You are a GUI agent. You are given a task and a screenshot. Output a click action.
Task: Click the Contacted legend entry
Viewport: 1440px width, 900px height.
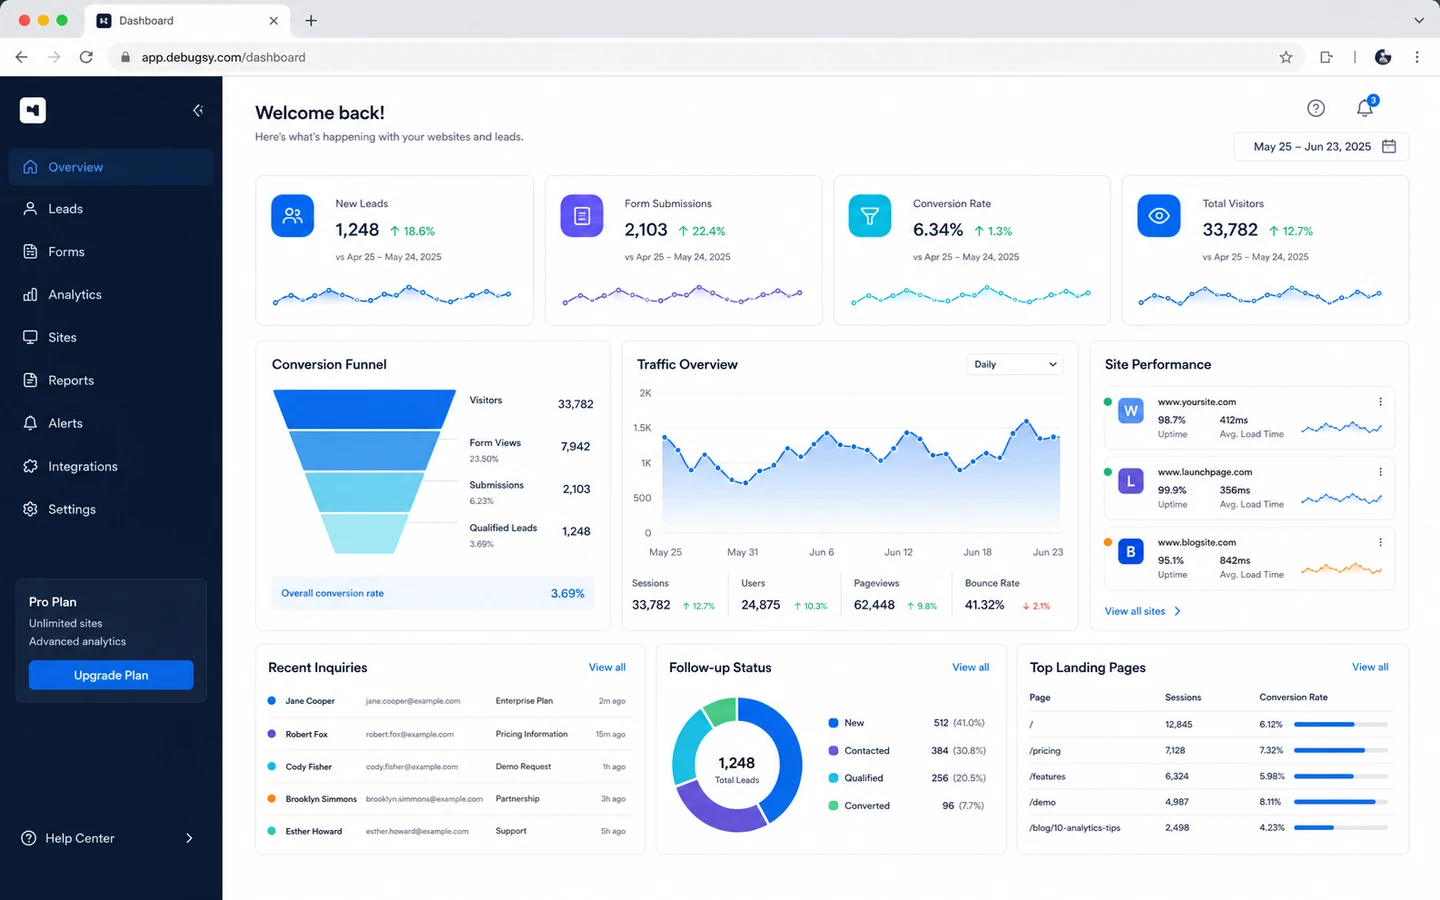(908, 750)
